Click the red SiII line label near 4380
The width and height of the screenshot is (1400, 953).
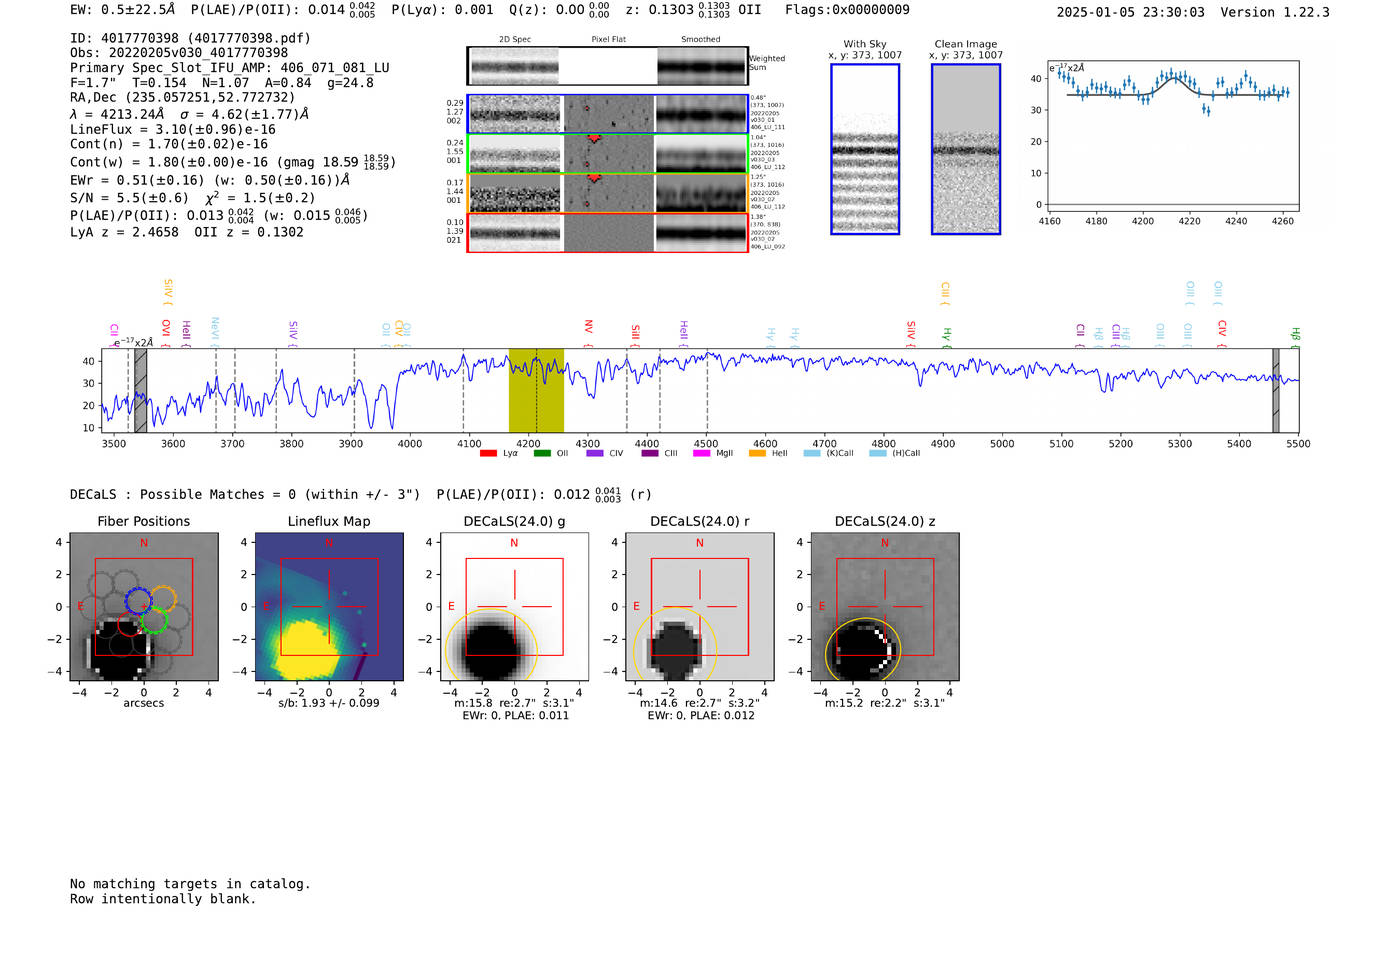[635, 333]
